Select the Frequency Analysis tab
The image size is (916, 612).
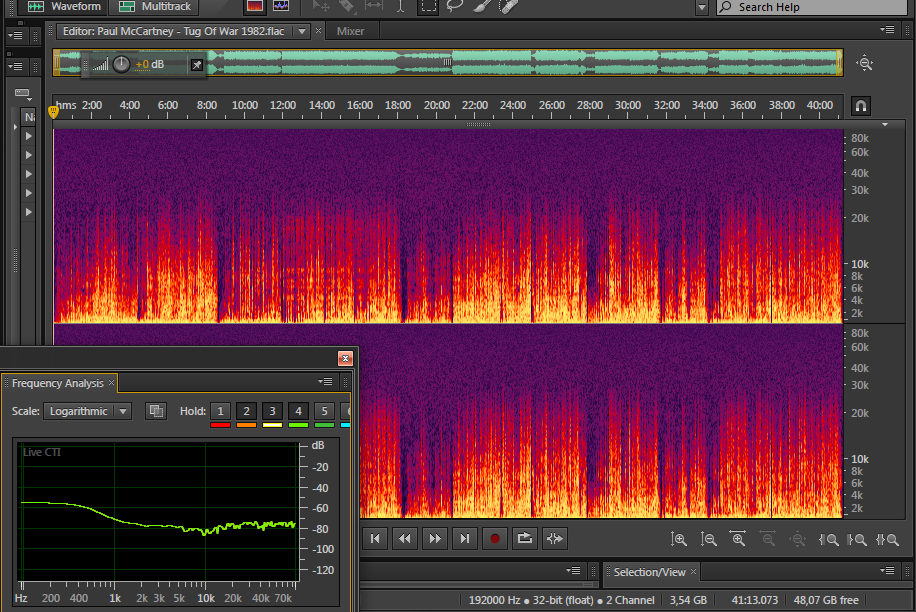pos(57,383)
